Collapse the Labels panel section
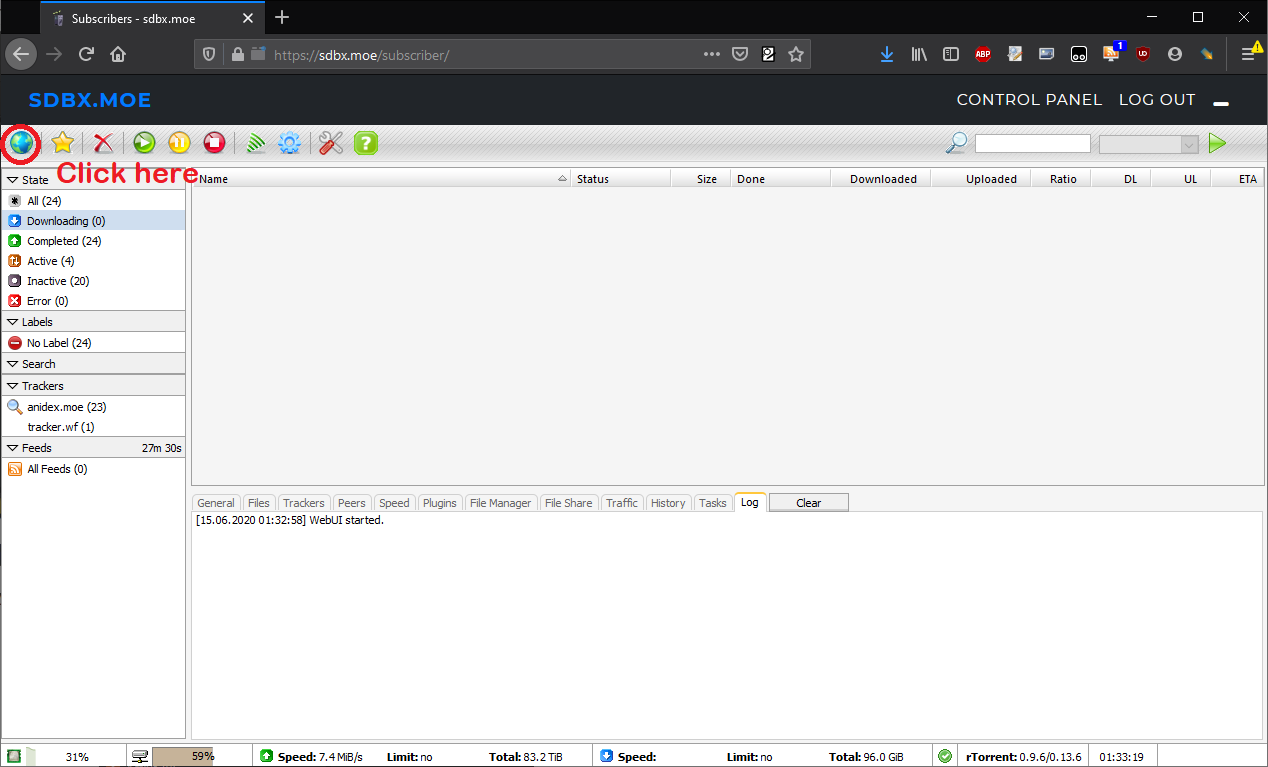Screen dimensions: 1268x767 pos(93,322)
